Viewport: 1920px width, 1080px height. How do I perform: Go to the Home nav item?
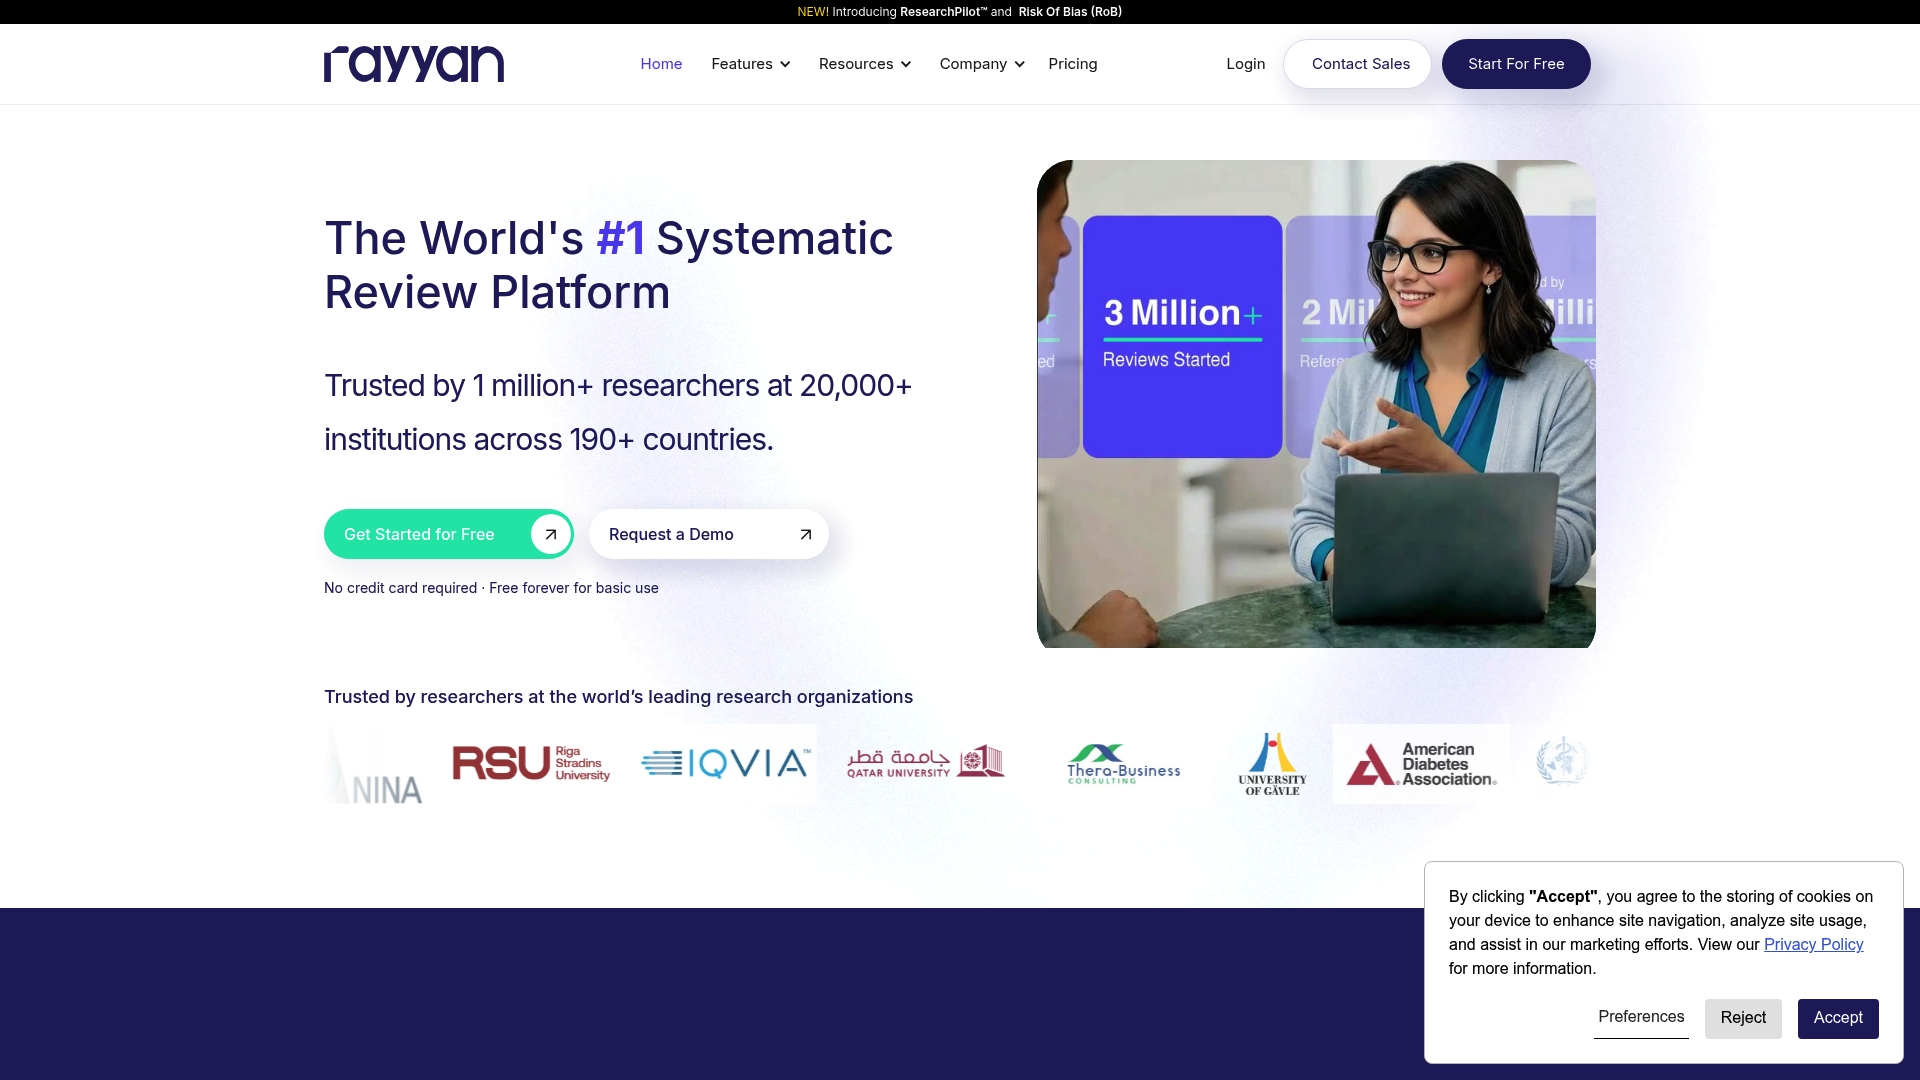[661, 64]
